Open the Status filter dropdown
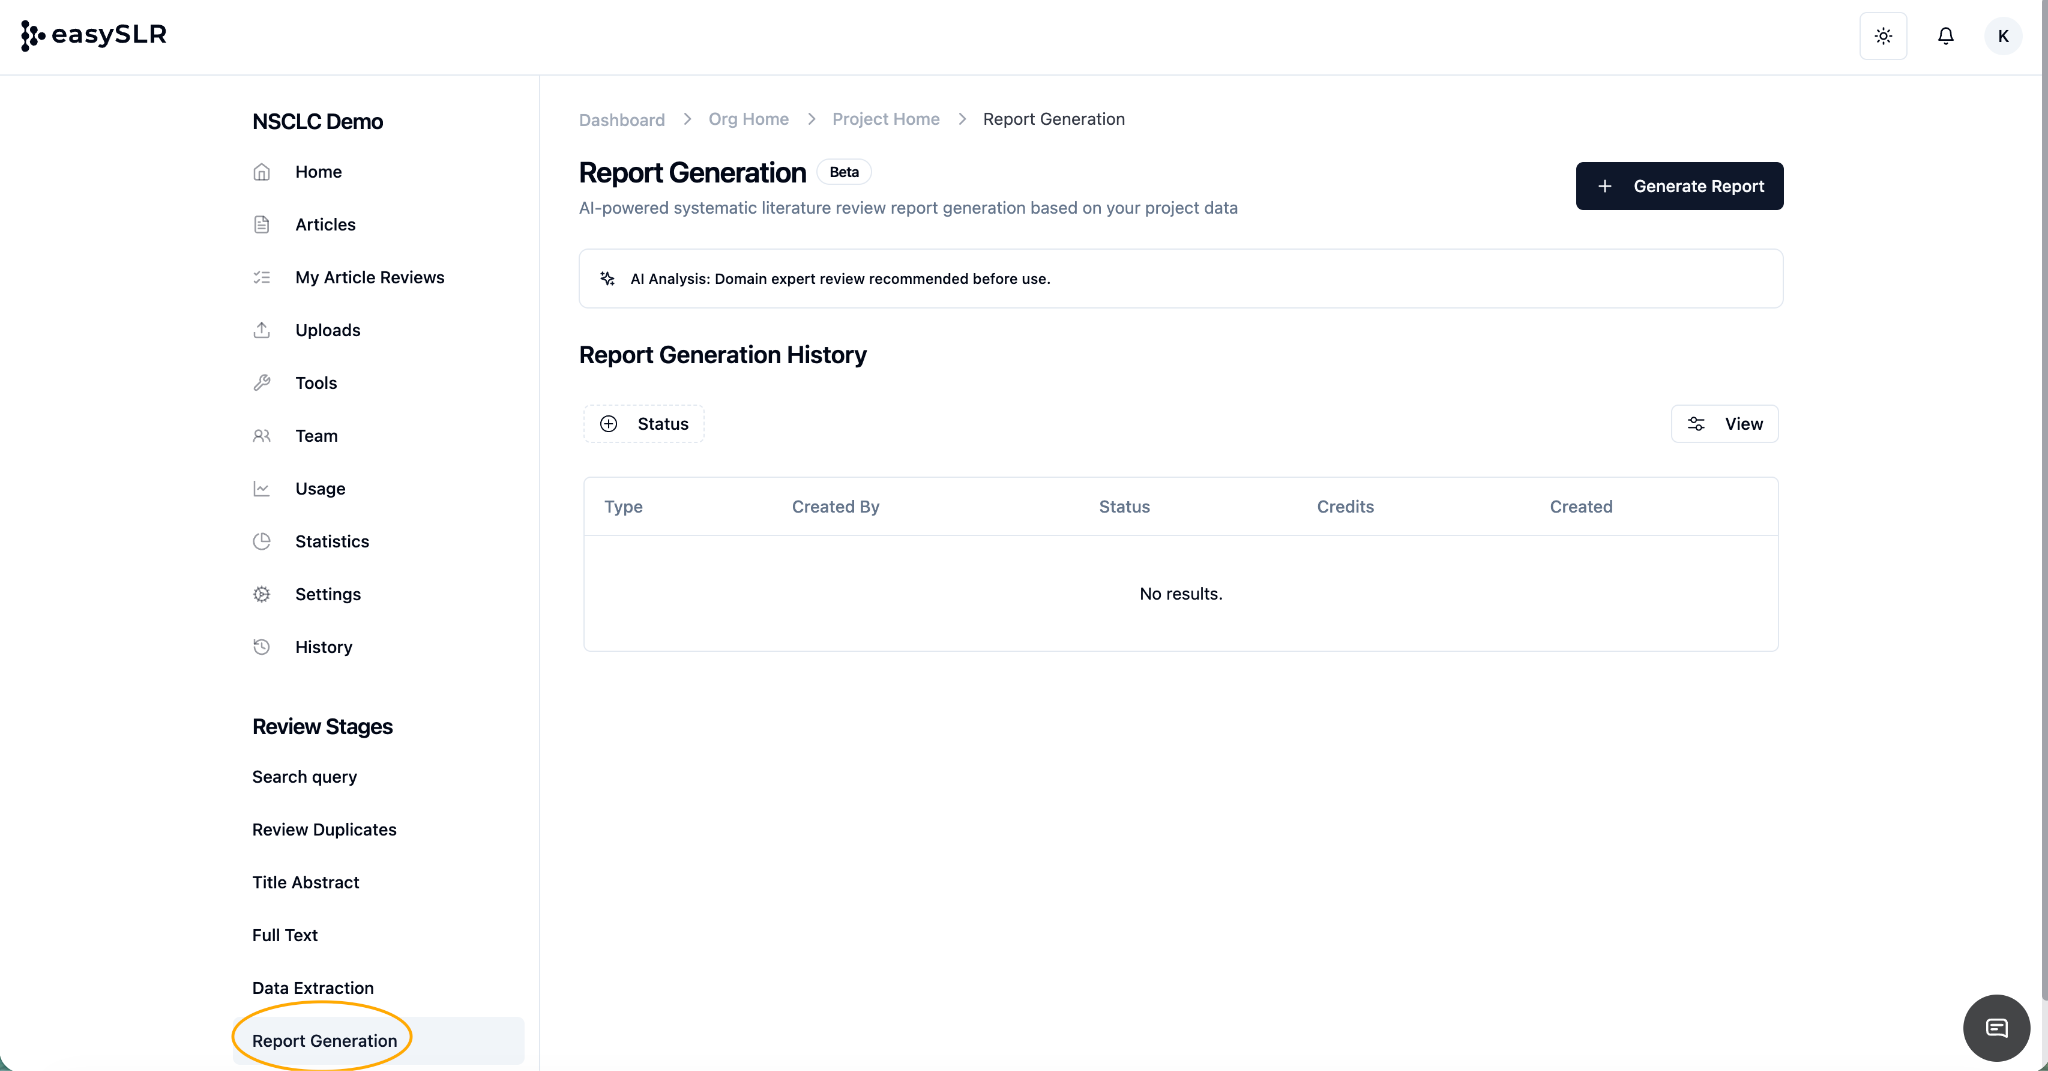The height and width of the screenshot is (1071, 2048). [x=644, y=424]
